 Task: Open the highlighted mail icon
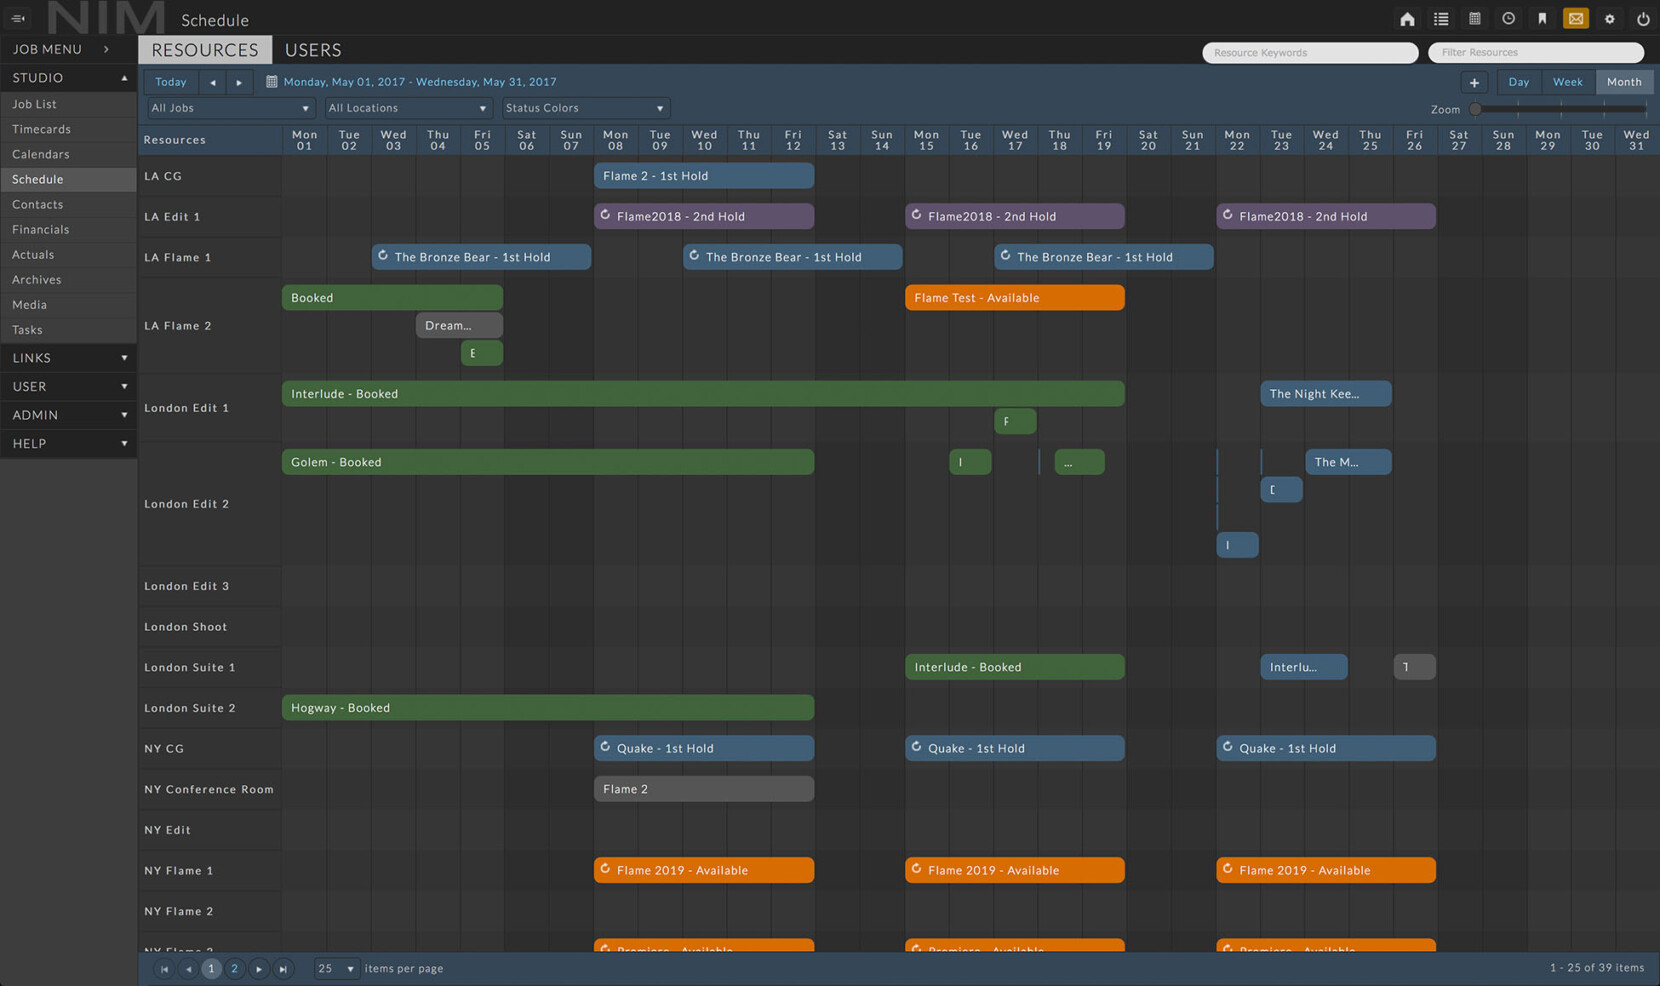point(1576,18)
